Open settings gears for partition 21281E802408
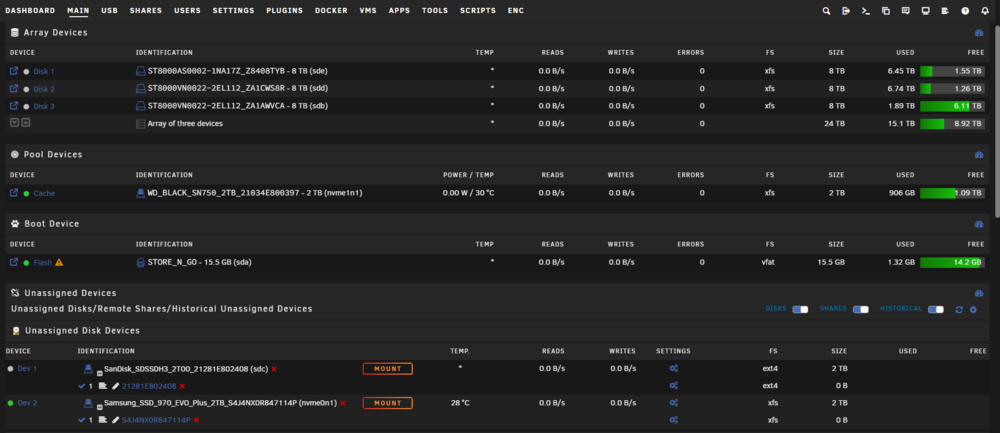Screen dimensions: 1000x433 coord(673,386)
